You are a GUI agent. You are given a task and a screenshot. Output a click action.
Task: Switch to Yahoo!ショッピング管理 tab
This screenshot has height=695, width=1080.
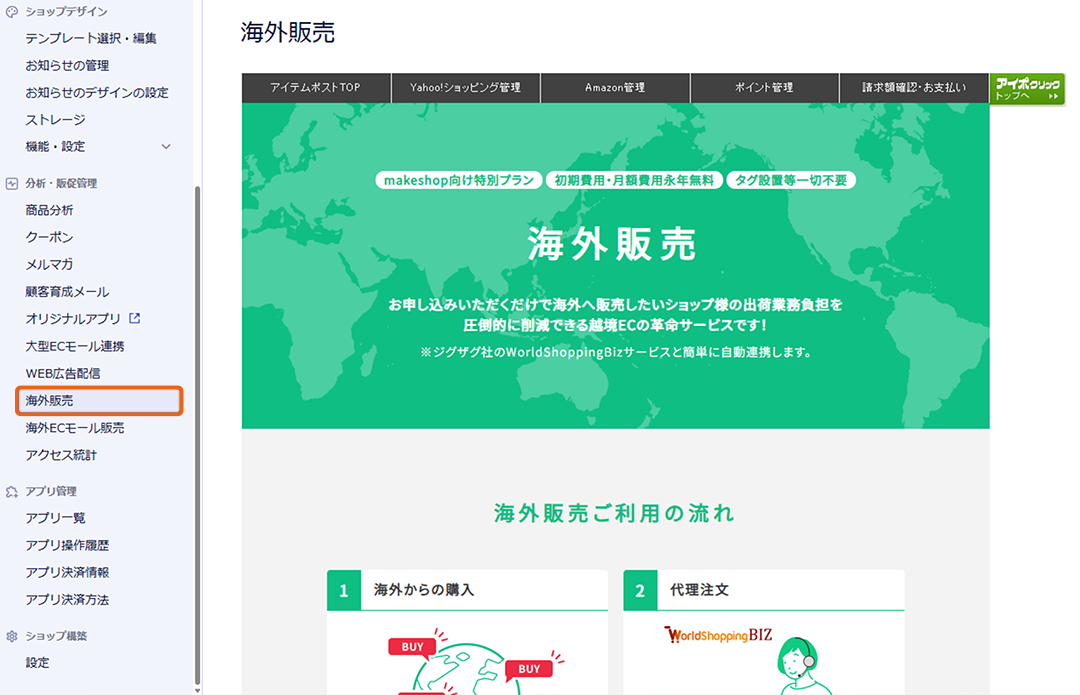tap(465, 88)
